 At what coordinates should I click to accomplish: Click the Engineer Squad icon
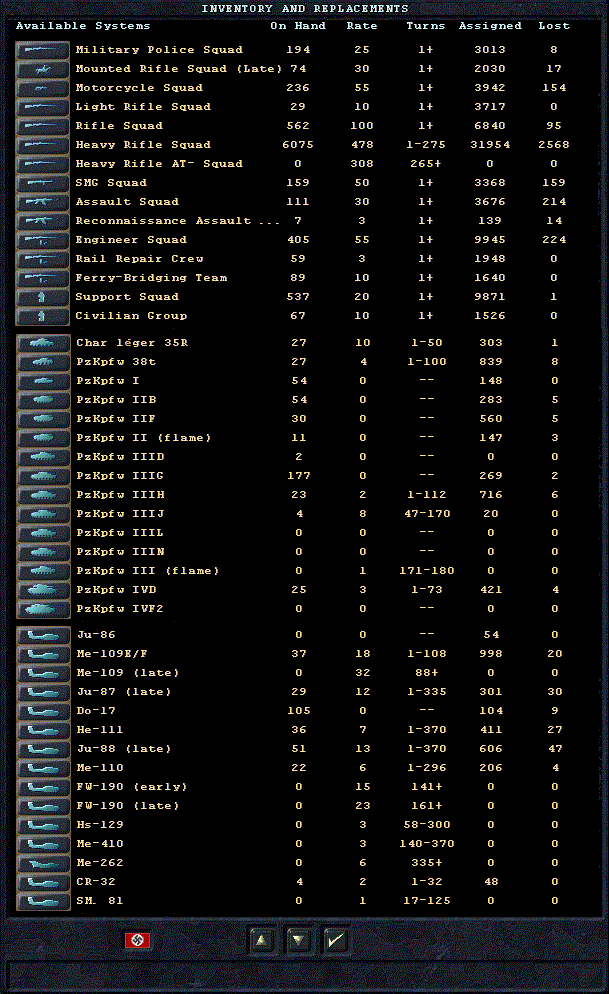[42, 240]
